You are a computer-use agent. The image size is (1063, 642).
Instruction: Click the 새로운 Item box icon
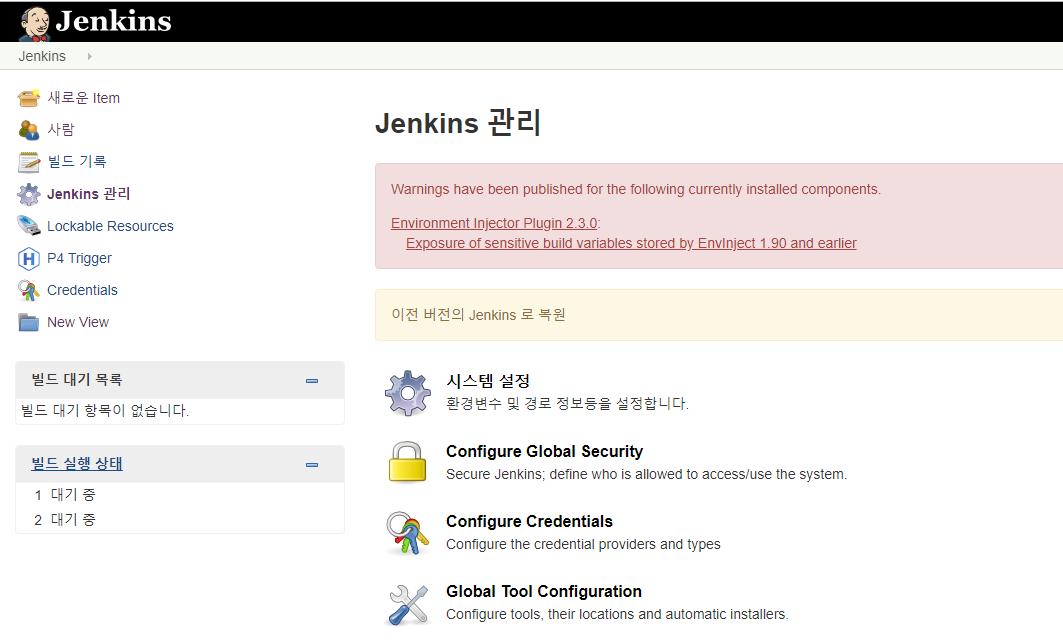pos(28,98)
